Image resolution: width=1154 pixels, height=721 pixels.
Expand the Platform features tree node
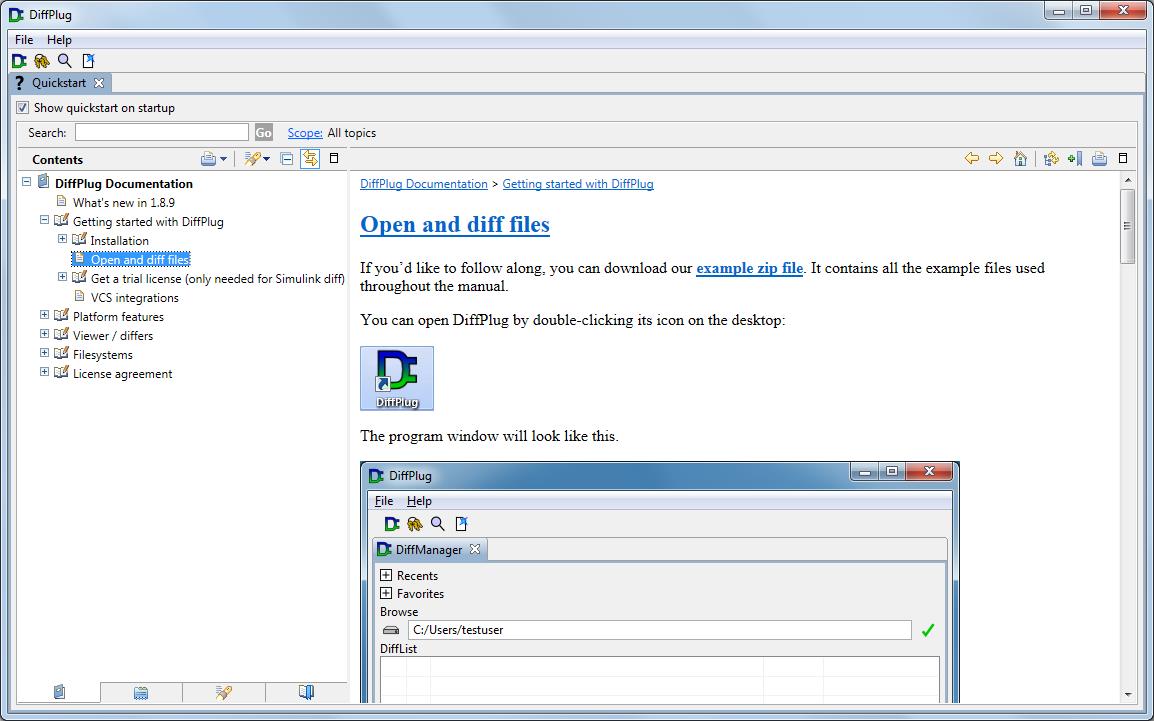click(x=43, y=316)
